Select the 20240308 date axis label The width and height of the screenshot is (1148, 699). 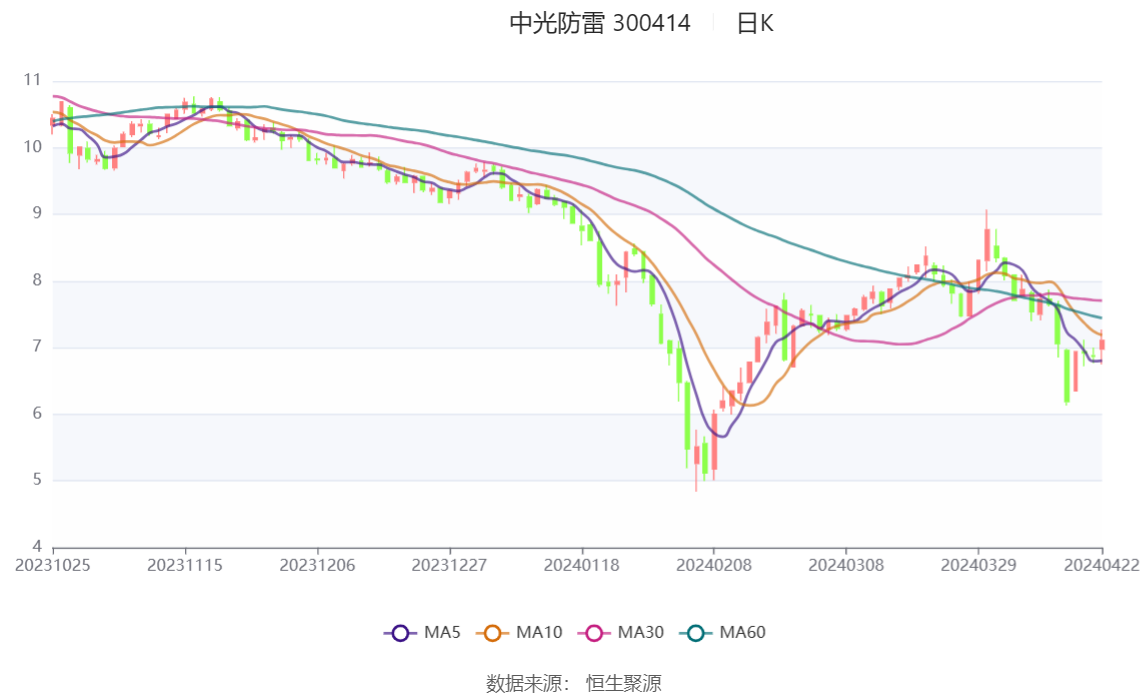[846, 565]
